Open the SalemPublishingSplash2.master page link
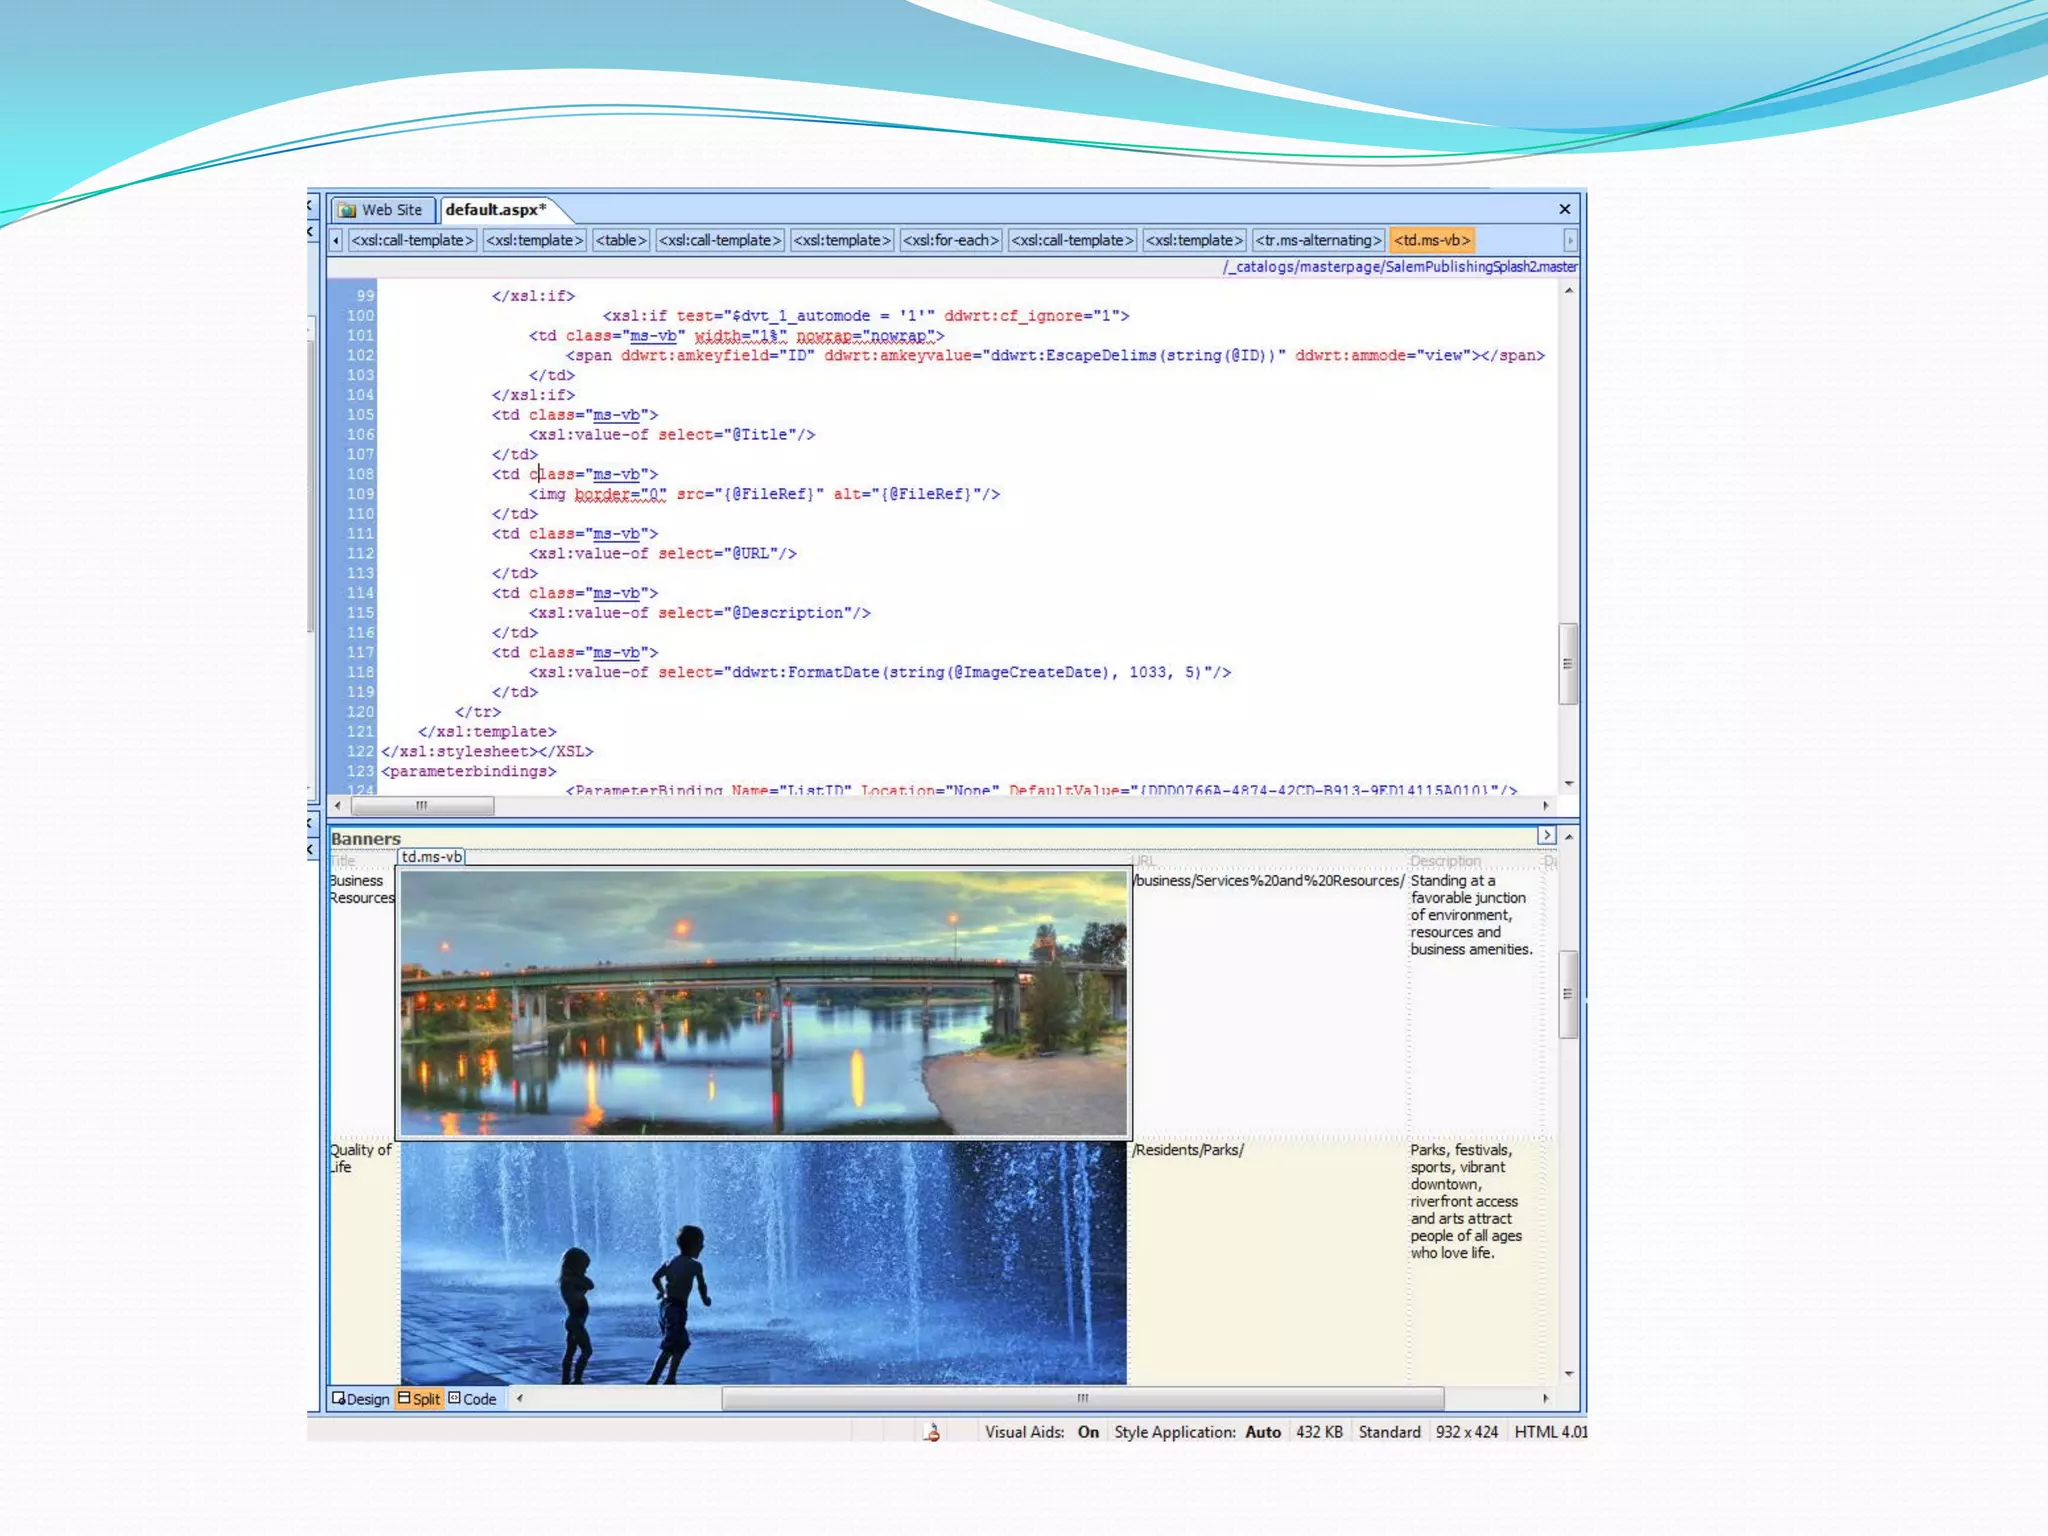The image size is (2048, 1536). point(1399,267)
